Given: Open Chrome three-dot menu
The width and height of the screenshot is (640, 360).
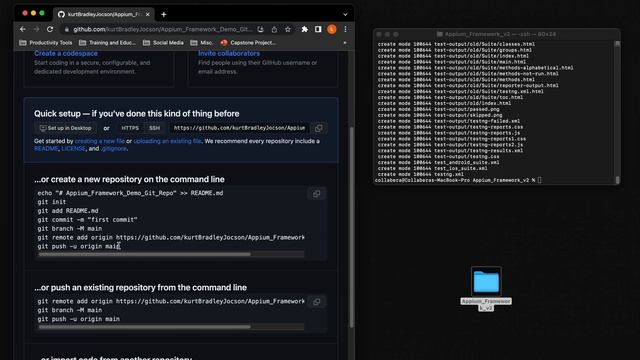Looking at the screenshot, I should point(345,29).
